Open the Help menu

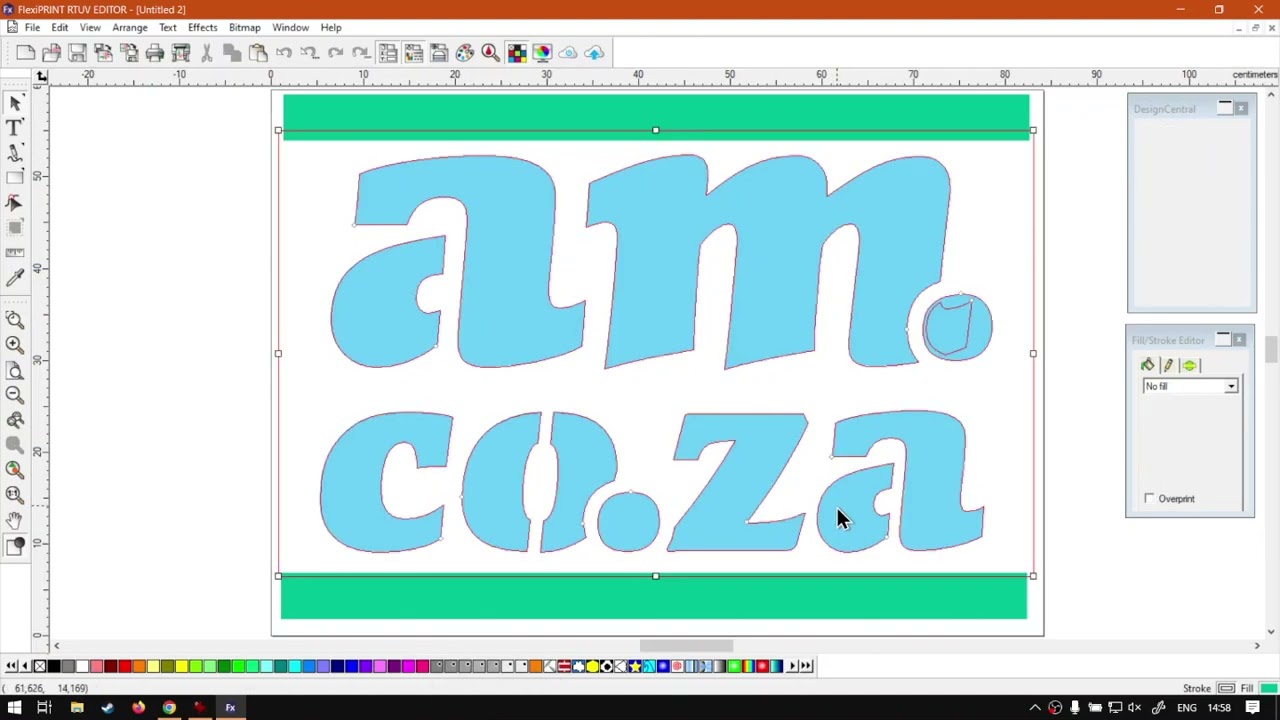click(331, 27)
